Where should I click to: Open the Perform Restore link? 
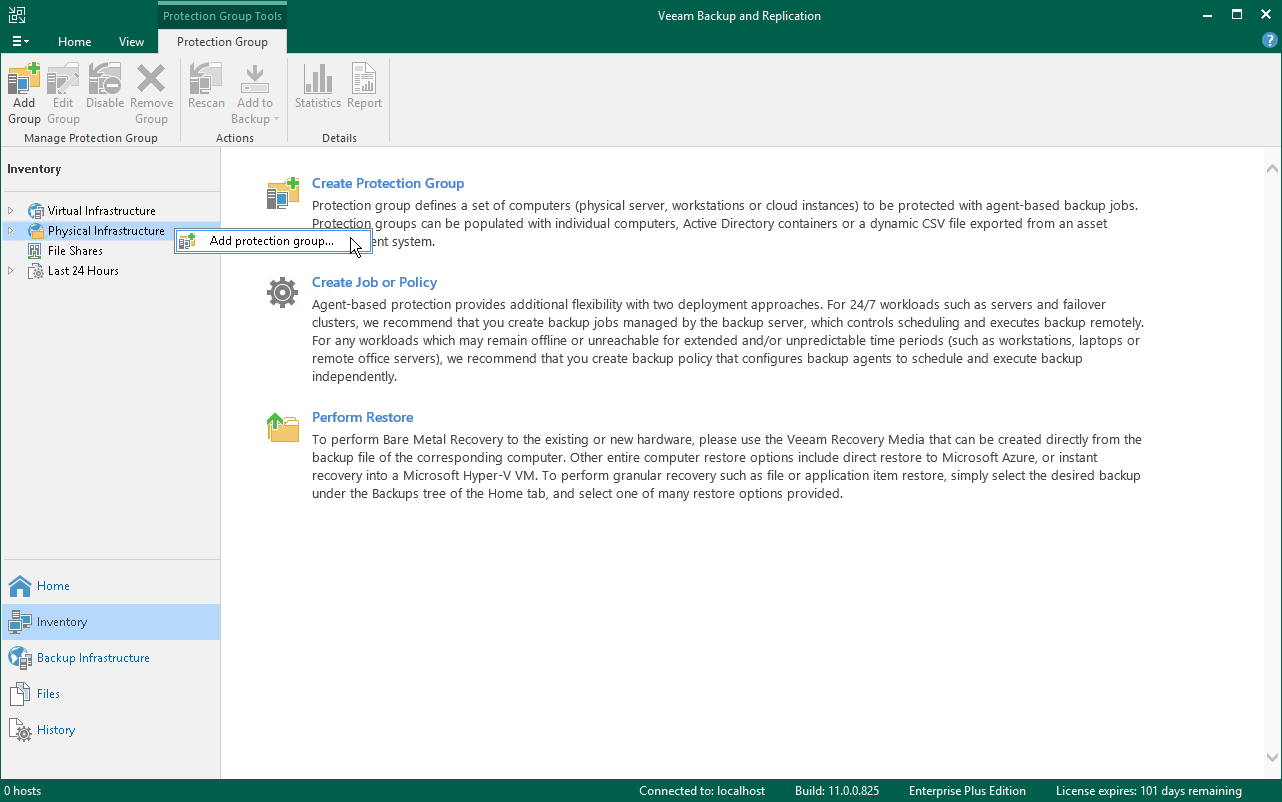362,417
